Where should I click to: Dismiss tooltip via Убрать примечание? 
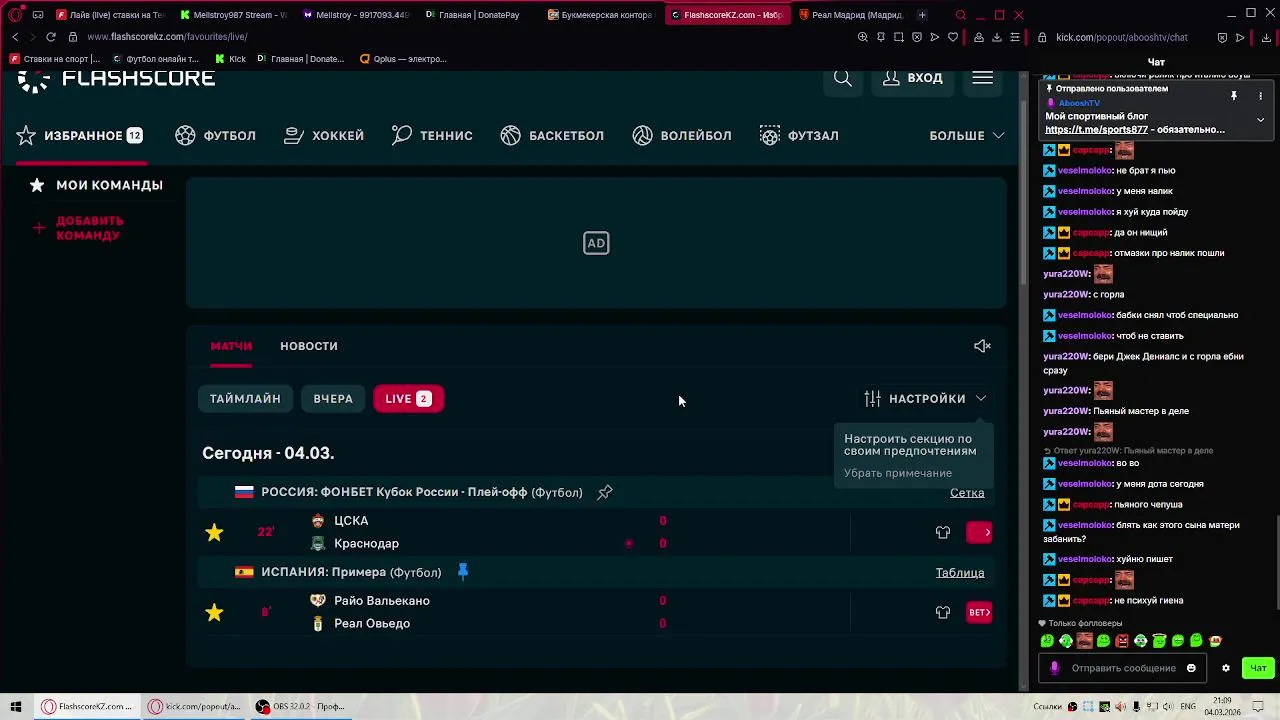pyautogui.click(x=898, y=473)
